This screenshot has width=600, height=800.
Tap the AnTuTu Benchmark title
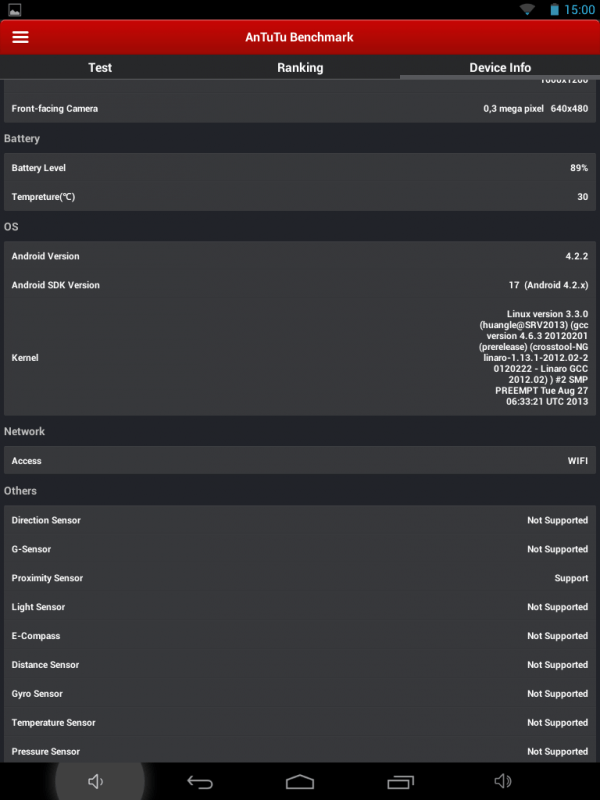300,37
